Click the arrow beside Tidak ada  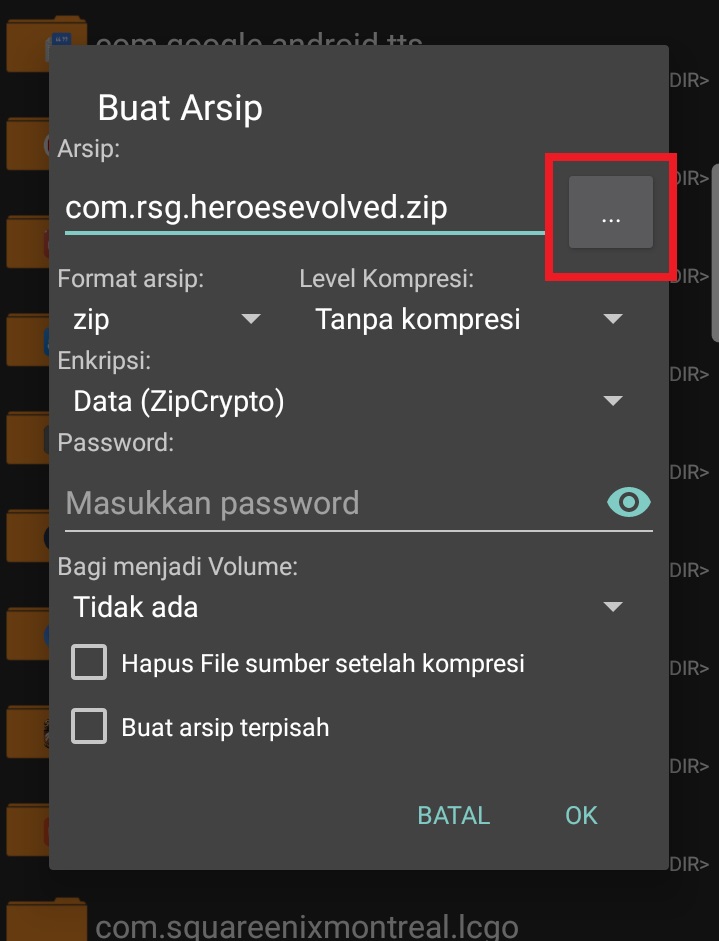coord(613,607)
